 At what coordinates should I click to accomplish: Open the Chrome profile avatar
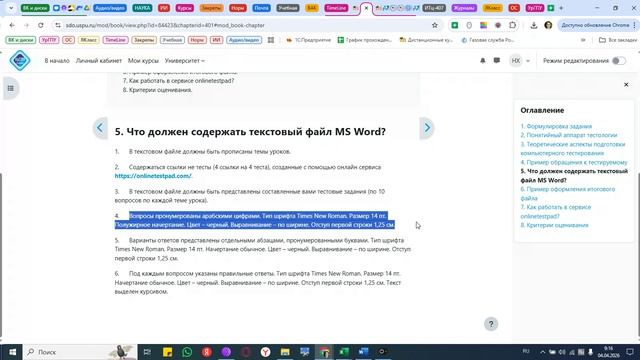pyautogui.click(x=548, y=25)
